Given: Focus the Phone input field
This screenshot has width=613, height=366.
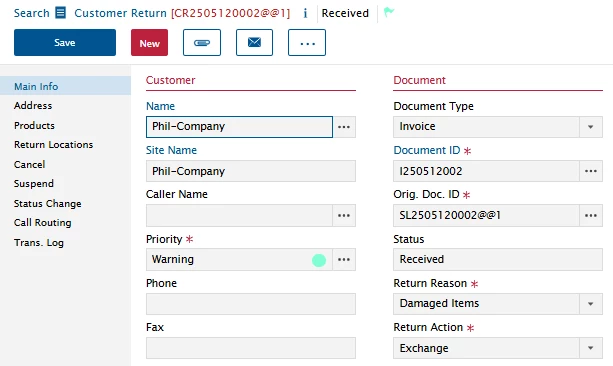Looking at the screenshot, I should [x=251, y=304].
